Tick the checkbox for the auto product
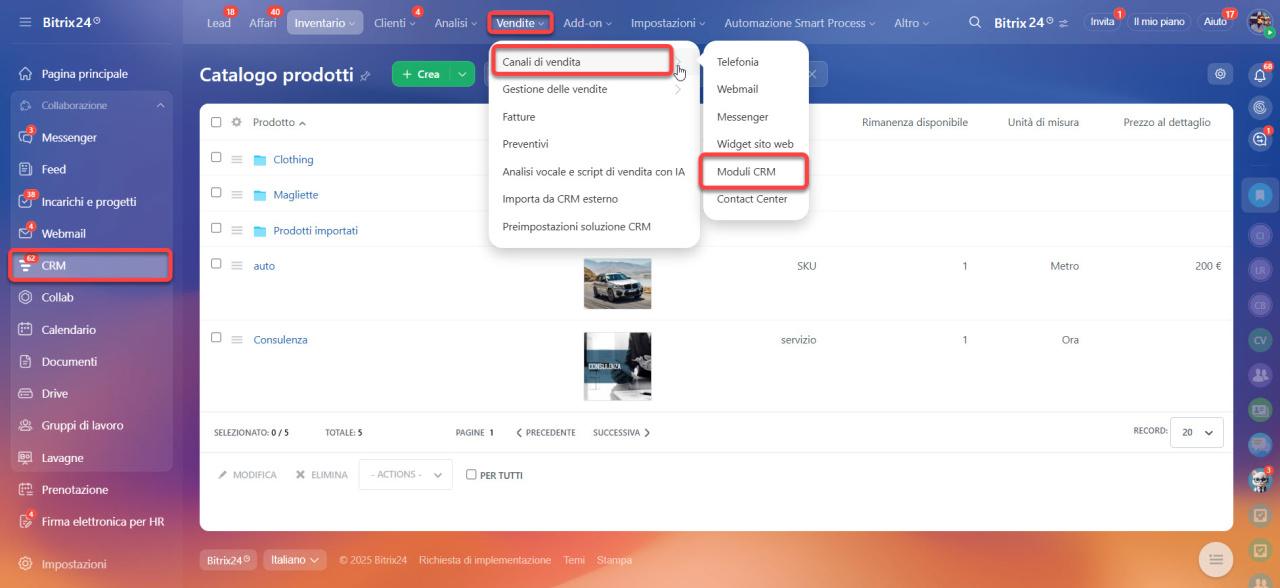This screenshot has width=1280, height=588. 216,264
